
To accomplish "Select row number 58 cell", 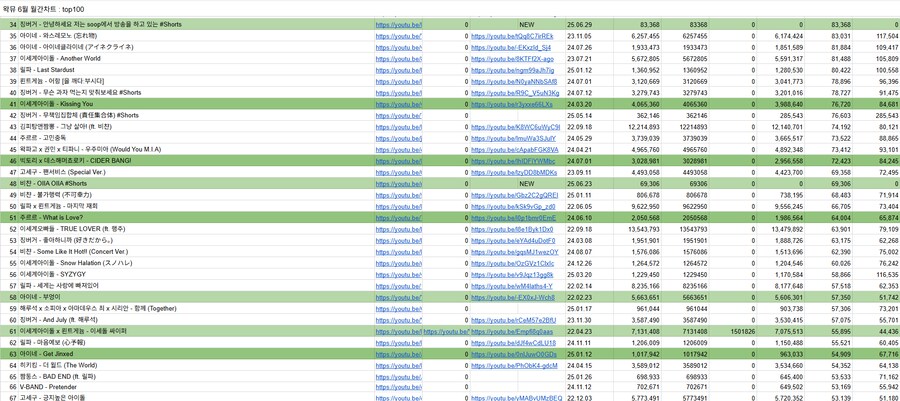I will pyautogui.click(x=9, y=297).
